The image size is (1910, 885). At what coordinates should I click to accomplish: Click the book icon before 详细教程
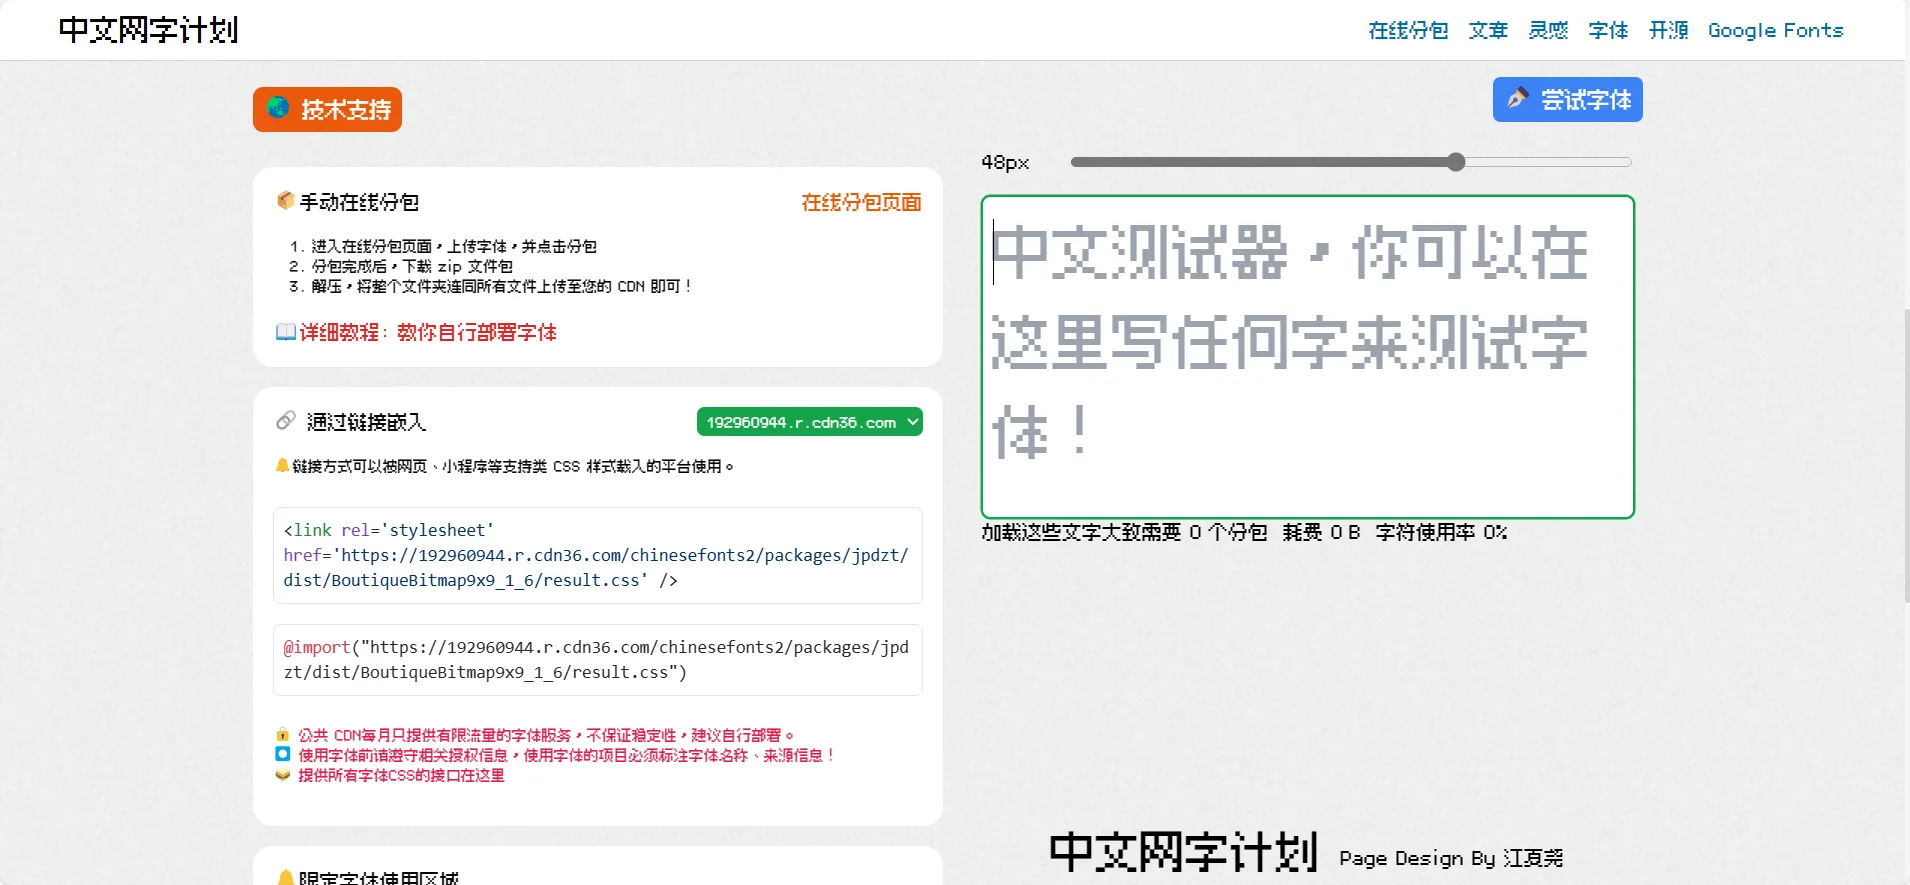[286, 331]
